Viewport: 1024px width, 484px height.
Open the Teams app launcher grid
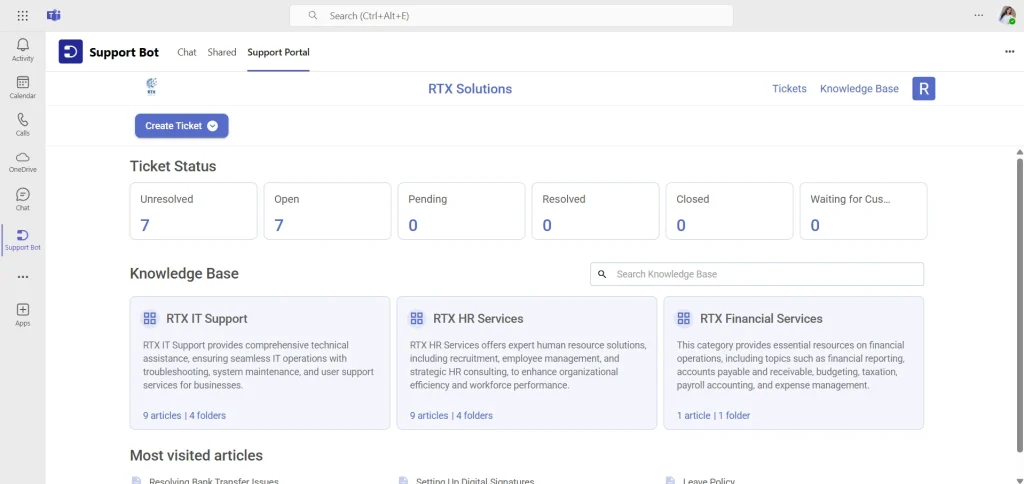23,15
